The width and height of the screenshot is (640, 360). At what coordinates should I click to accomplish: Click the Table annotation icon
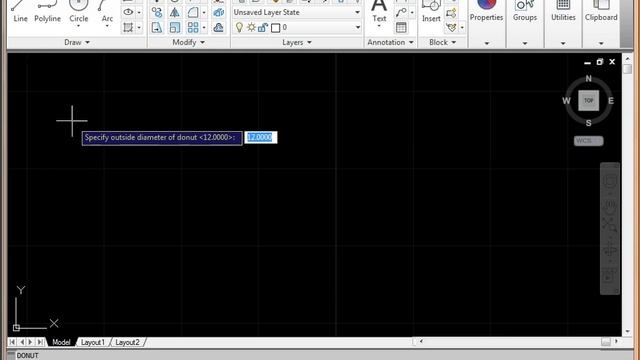click(401, 27)
